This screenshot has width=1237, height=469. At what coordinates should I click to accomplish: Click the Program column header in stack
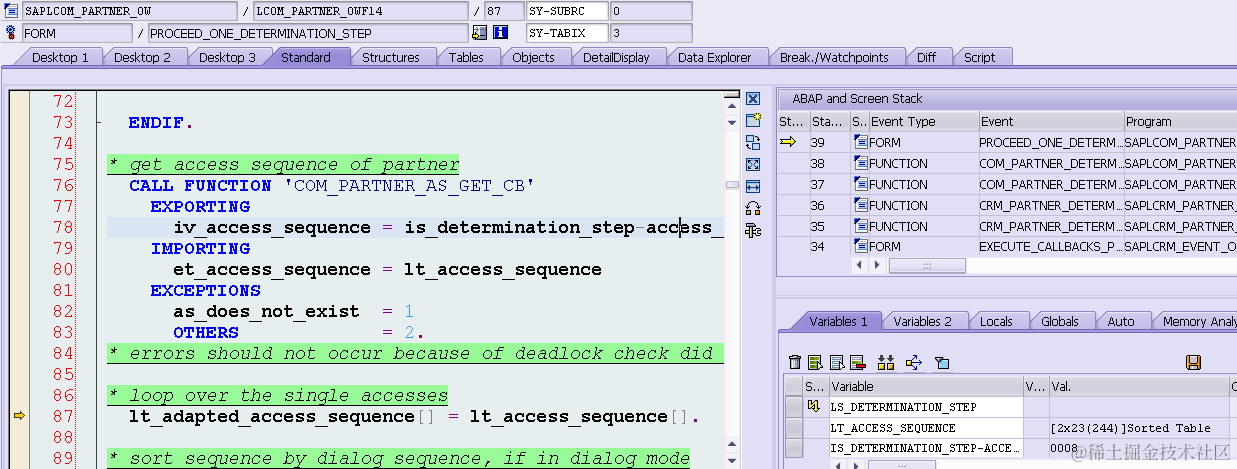click(x=1180, y=121)
